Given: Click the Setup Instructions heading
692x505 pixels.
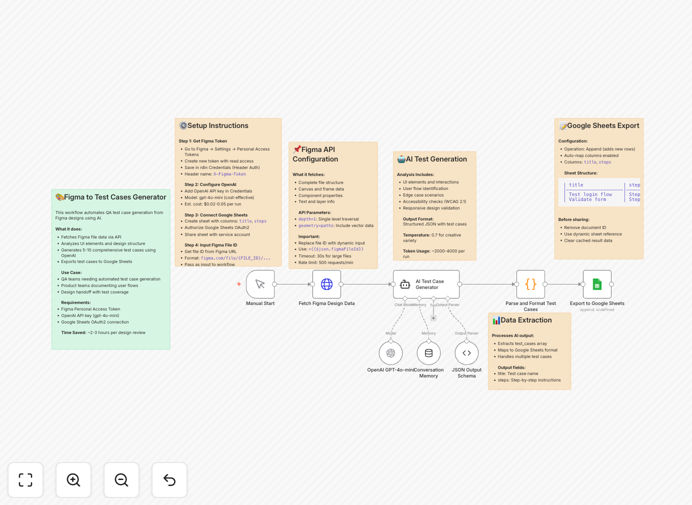Looking at the screenshot, I should 218,126.
